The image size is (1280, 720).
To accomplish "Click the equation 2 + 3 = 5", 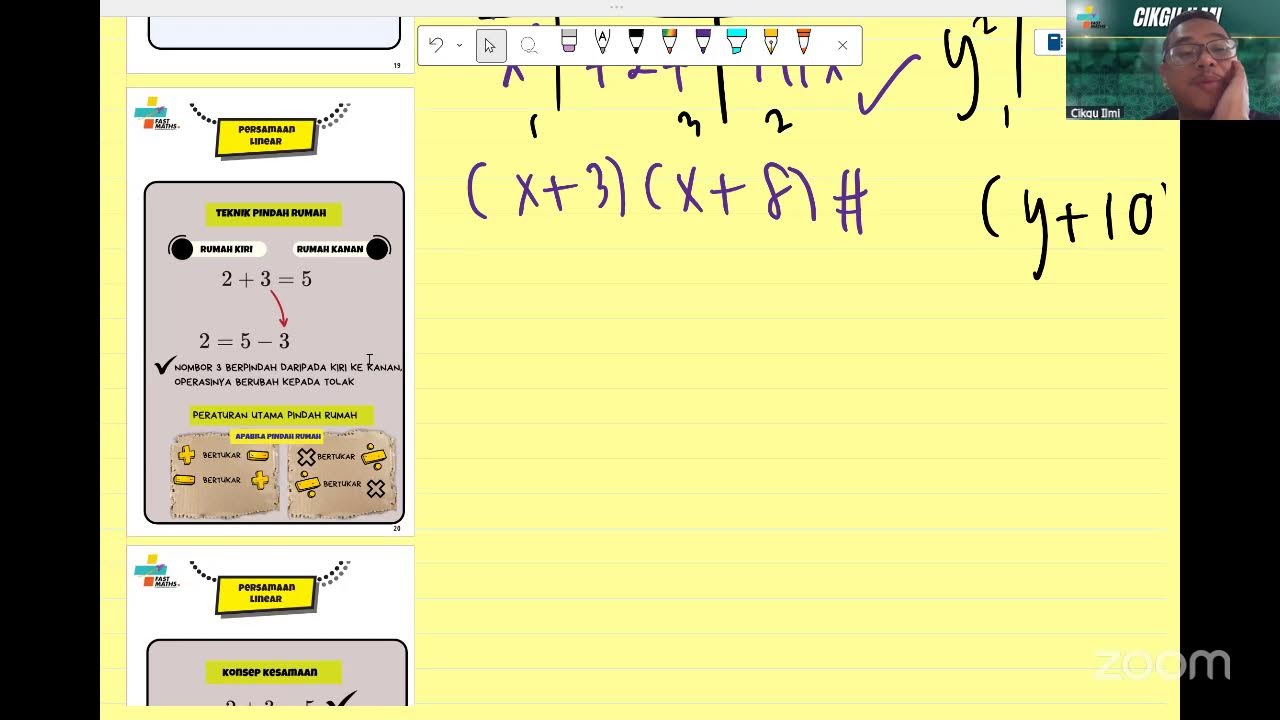I will [267, 279].
